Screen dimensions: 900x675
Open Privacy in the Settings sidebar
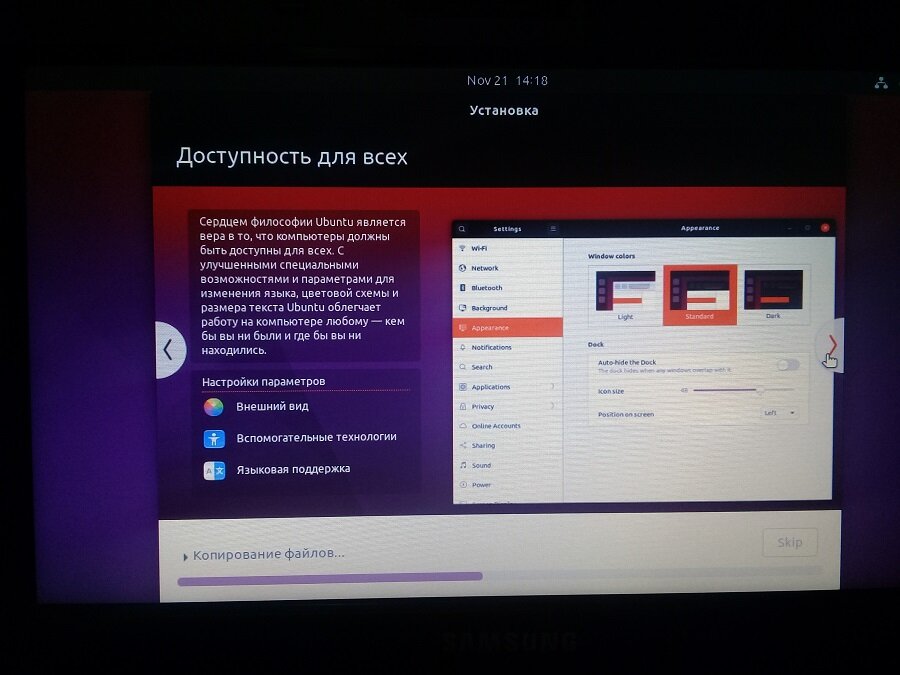click(507, 406)
